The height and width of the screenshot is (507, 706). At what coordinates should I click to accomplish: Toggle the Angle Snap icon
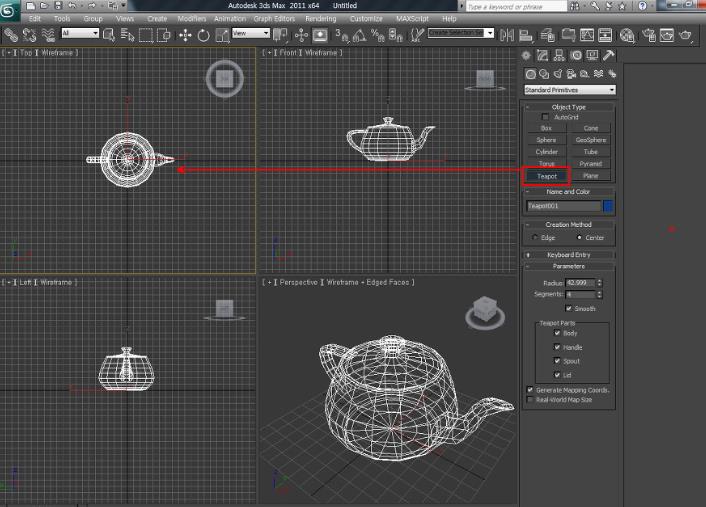[x=359, y=35]
